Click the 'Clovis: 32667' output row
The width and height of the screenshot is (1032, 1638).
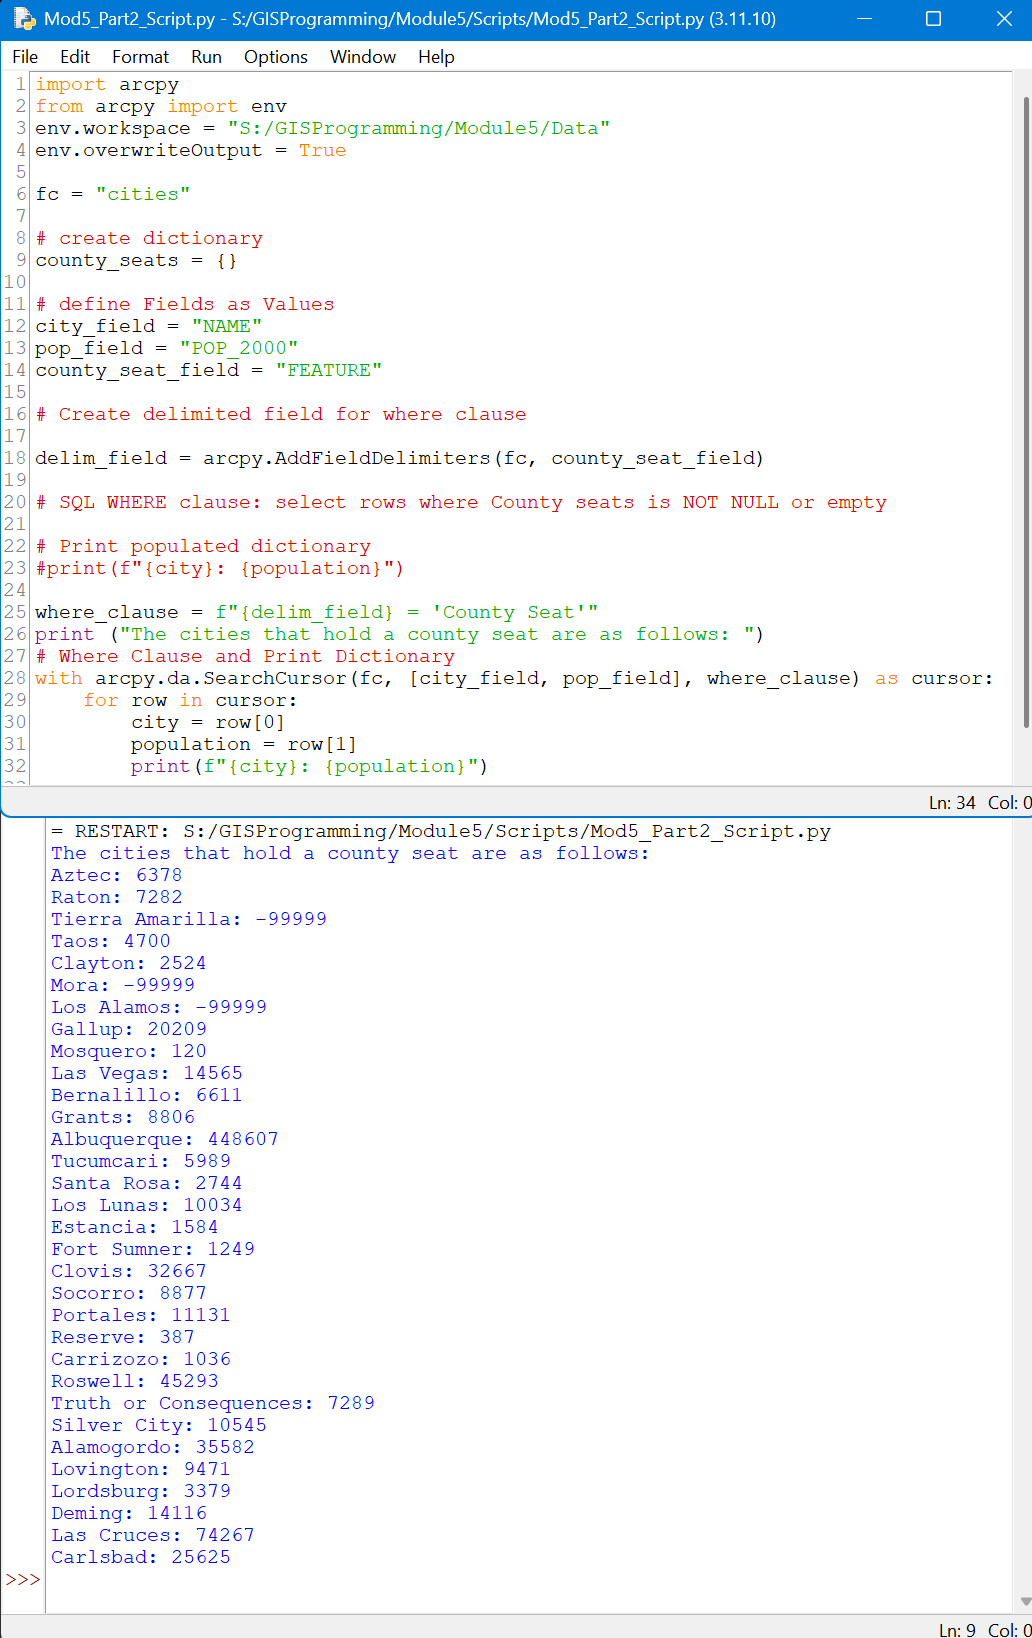tap(129, 1271)
